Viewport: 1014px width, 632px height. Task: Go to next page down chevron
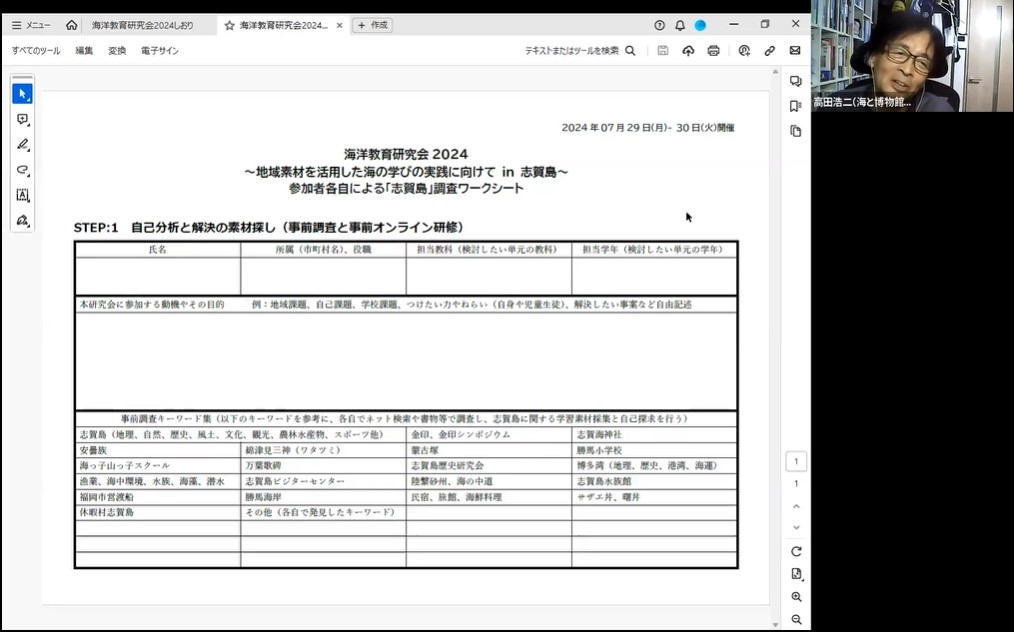pos(796,527)
